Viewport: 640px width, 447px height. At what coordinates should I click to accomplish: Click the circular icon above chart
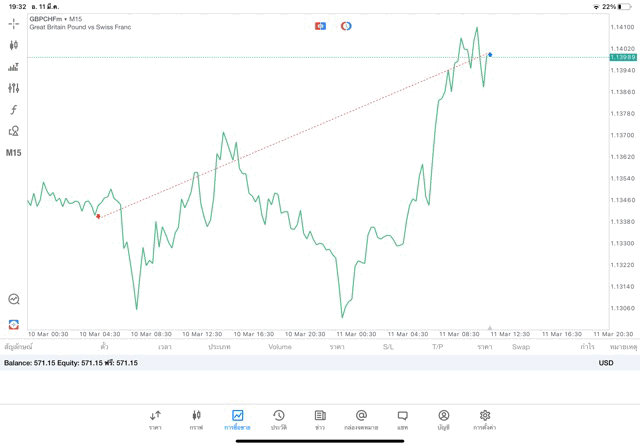coord(346,26)
